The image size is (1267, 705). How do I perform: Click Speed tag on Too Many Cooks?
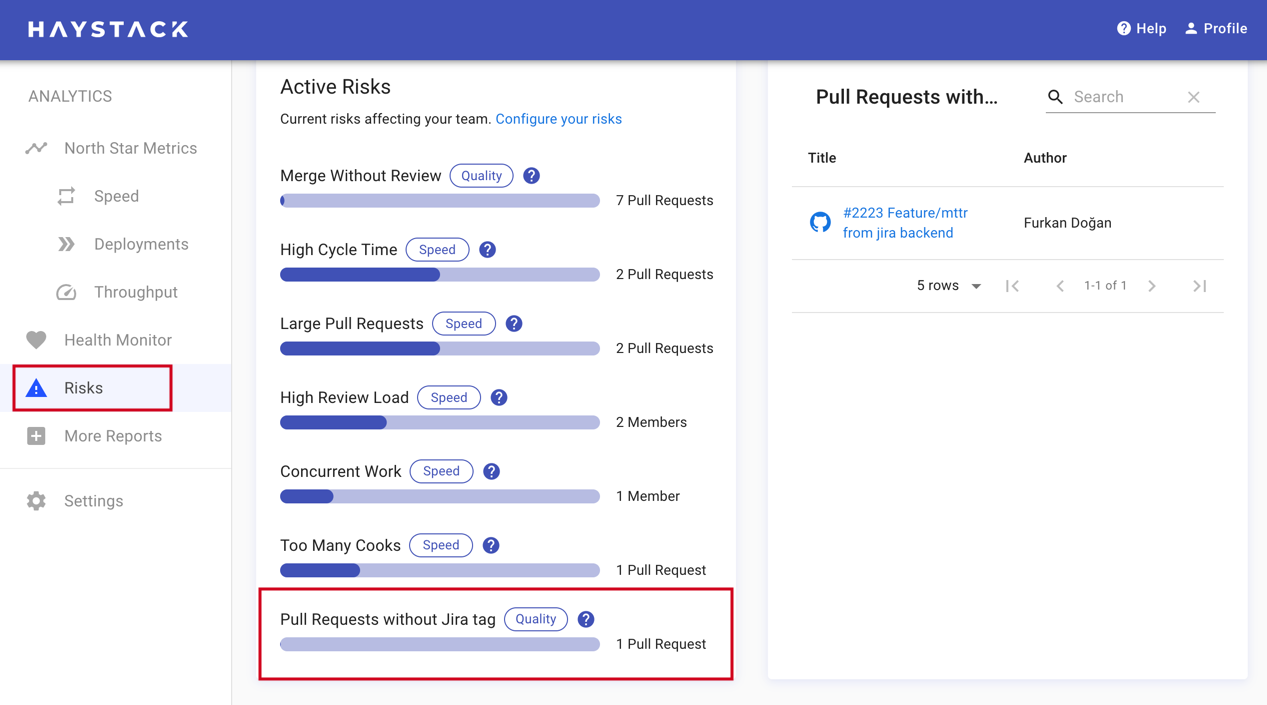point(441,545)
